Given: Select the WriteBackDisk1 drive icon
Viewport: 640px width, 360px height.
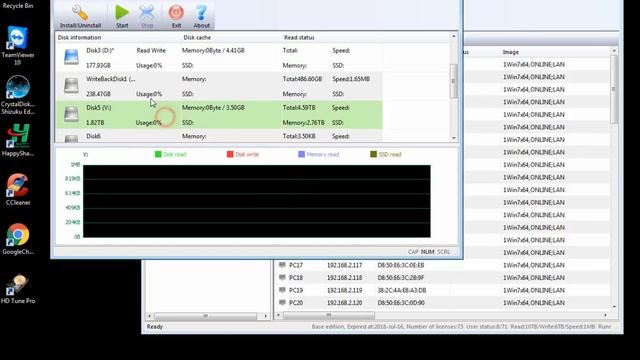Looking at the screenshot, I should point(71,85).
